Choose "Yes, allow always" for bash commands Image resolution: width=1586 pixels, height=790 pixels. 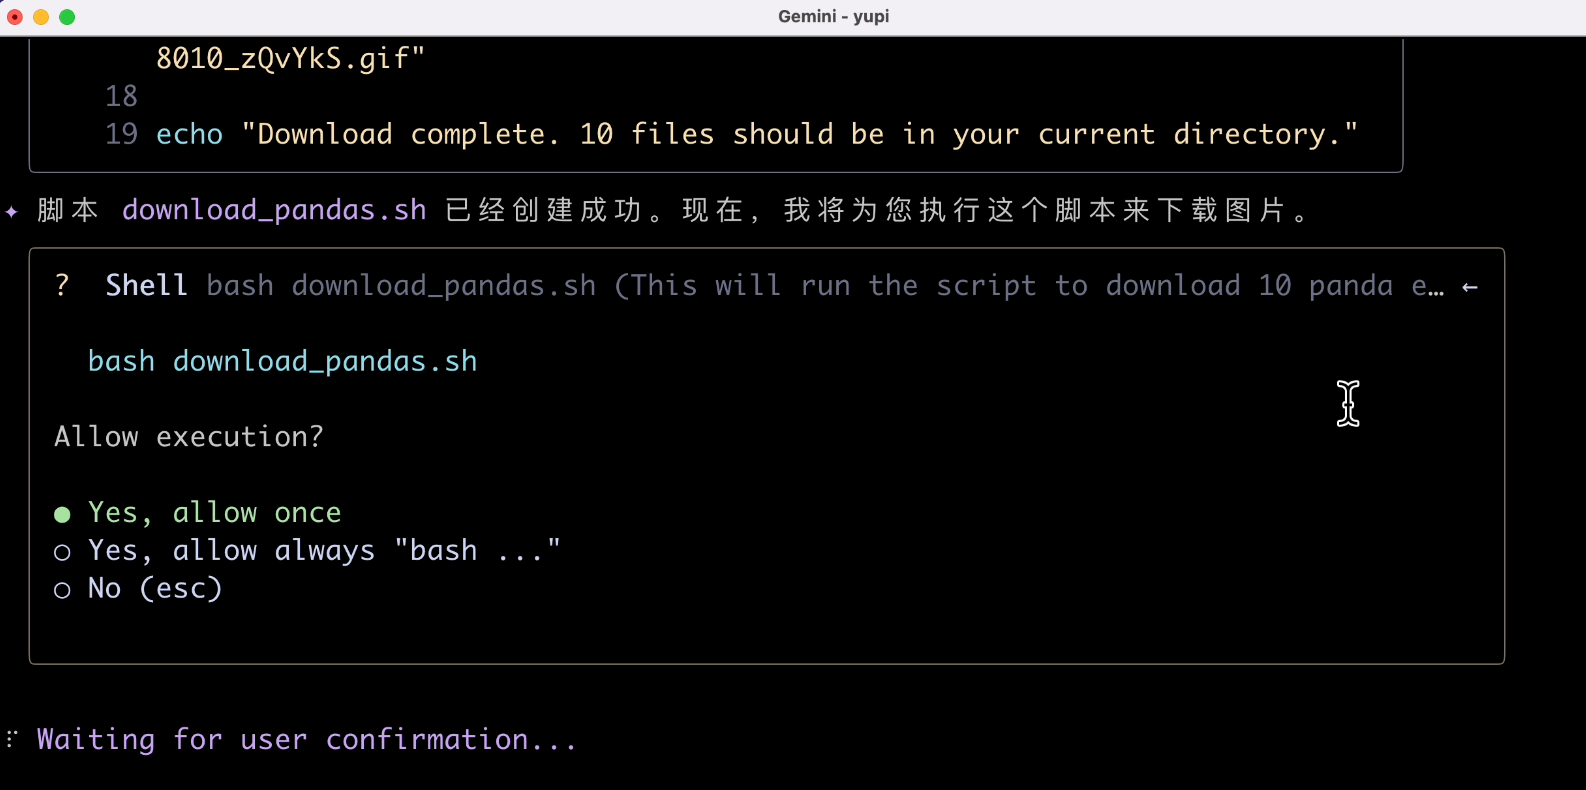tap(324, 551)
